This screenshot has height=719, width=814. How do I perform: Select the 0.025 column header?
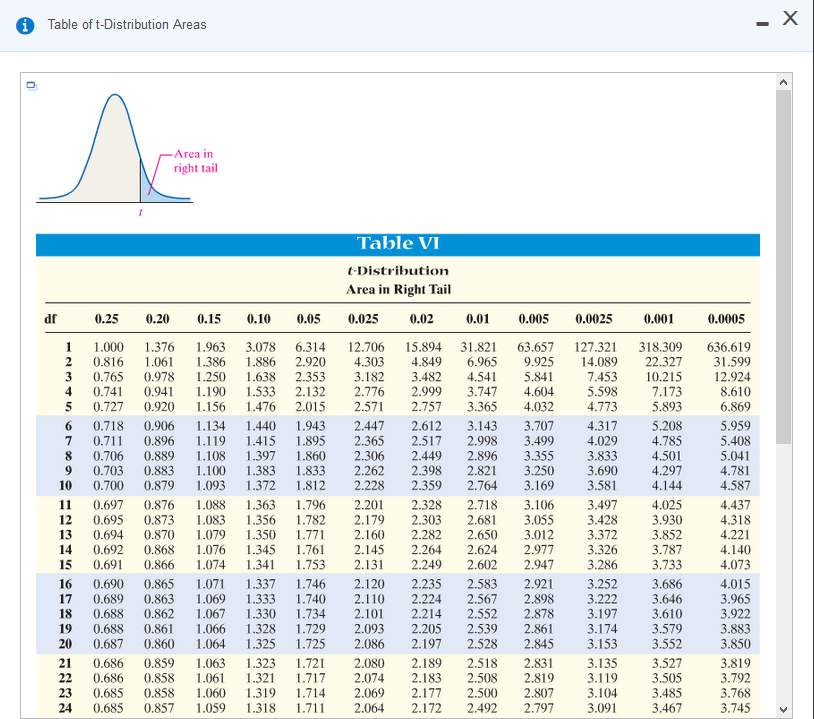pyautogui.click(x=363, y=319)
